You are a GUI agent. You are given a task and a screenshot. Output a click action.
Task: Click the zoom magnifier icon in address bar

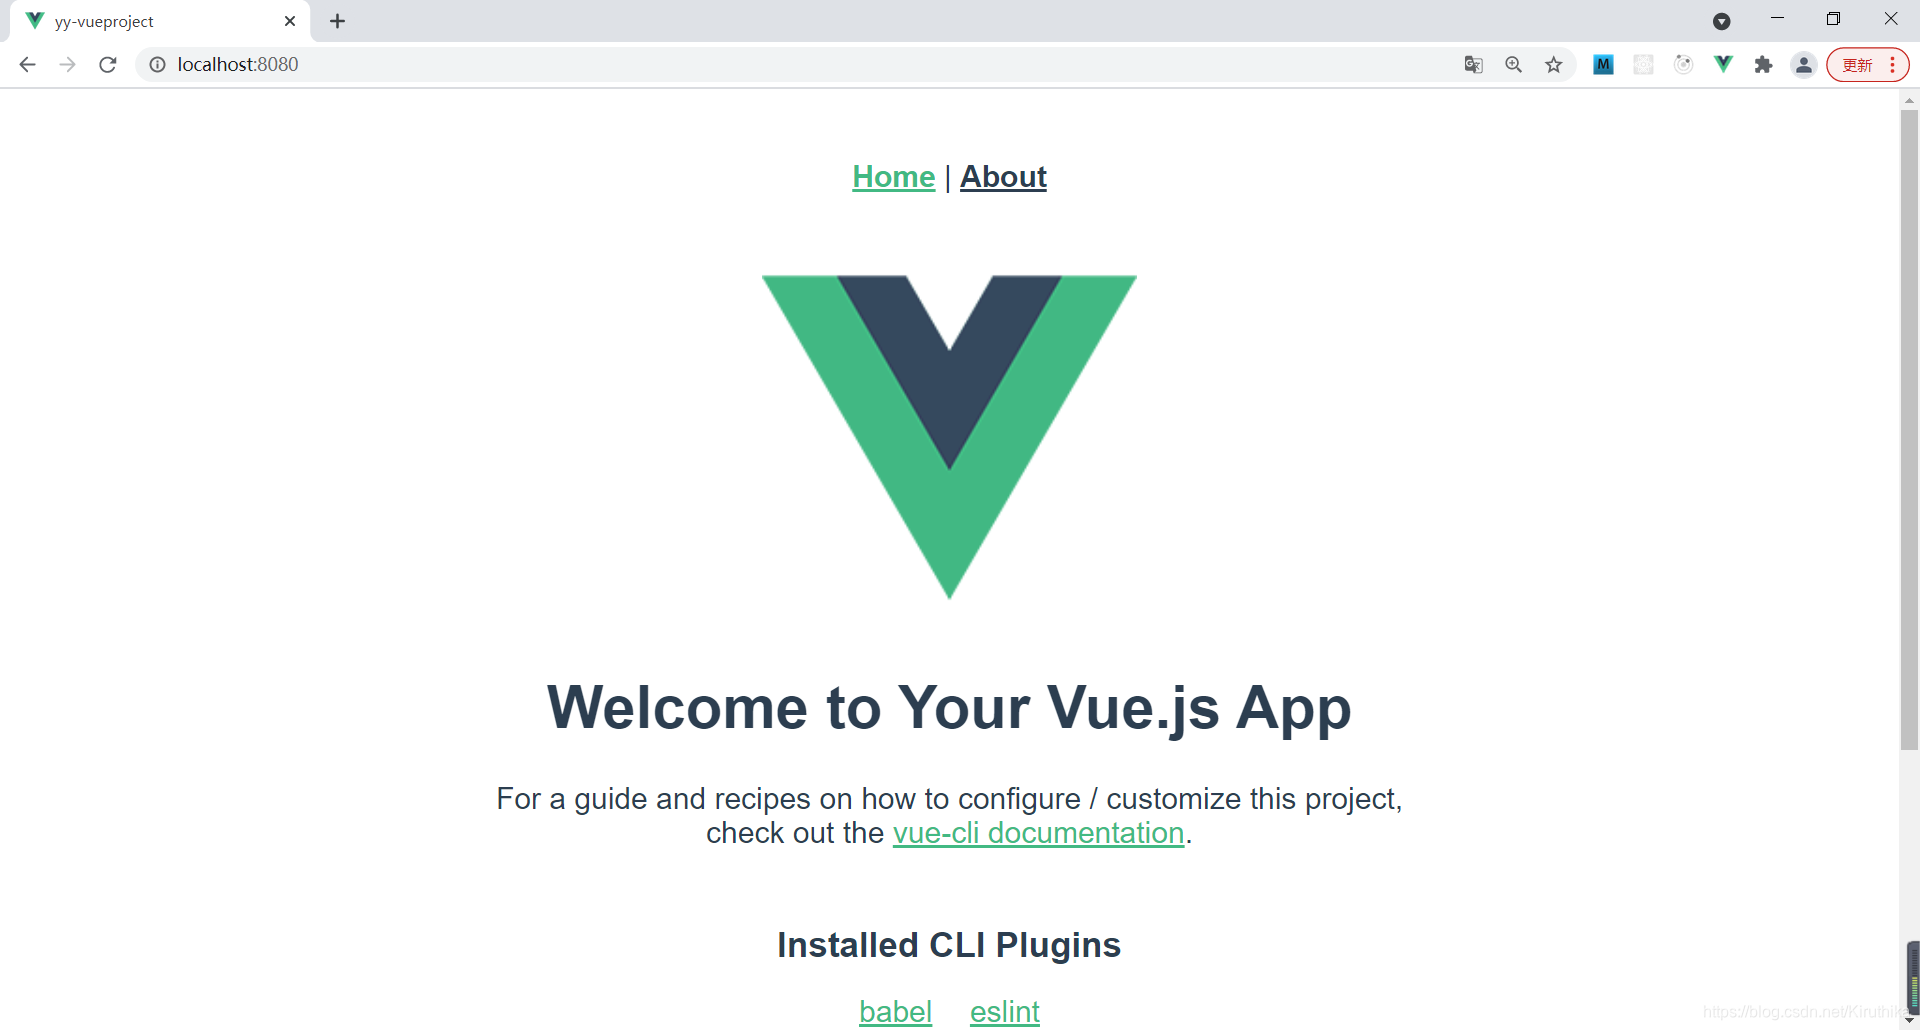click(x=1513, y=65)
